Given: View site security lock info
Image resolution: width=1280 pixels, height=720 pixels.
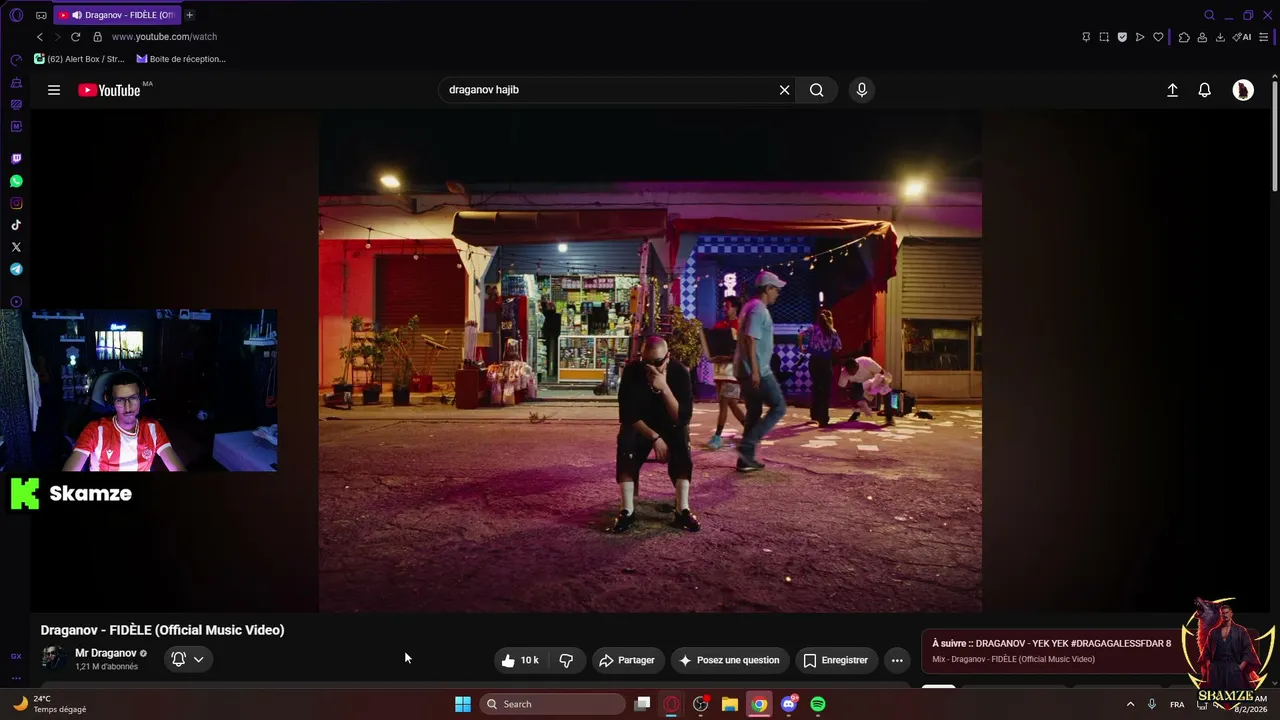Looking at the screenshot, I should point(97,37).
